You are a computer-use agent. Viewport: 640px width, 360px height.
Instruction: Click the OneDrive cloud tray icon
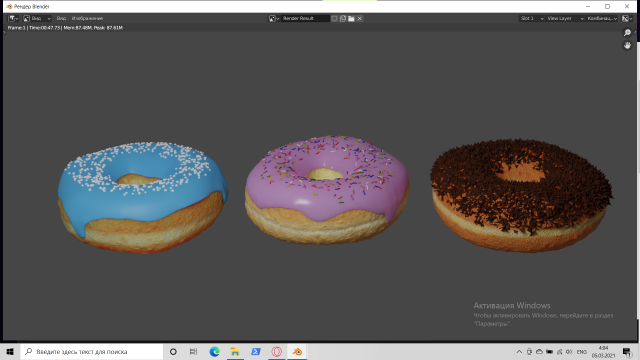pyautogui.click(x=539, y=351)
